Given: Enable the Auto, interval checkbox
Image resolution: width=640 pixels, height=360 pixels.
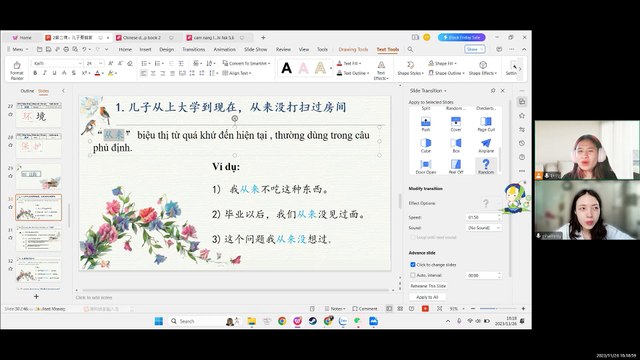Looking at the screenshot, I should pyautogui.click(x=413, y=275).
